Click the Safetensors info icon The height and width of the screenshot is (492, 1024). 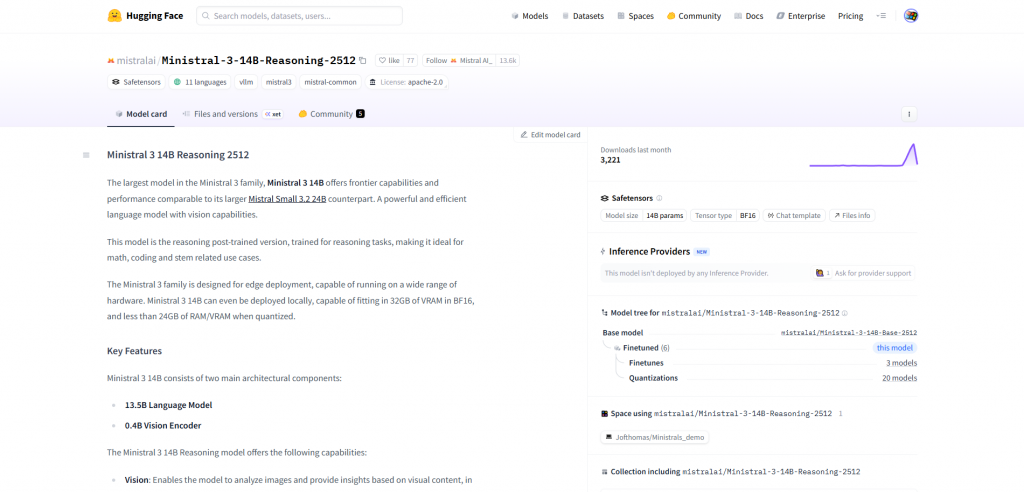point(659,198)
